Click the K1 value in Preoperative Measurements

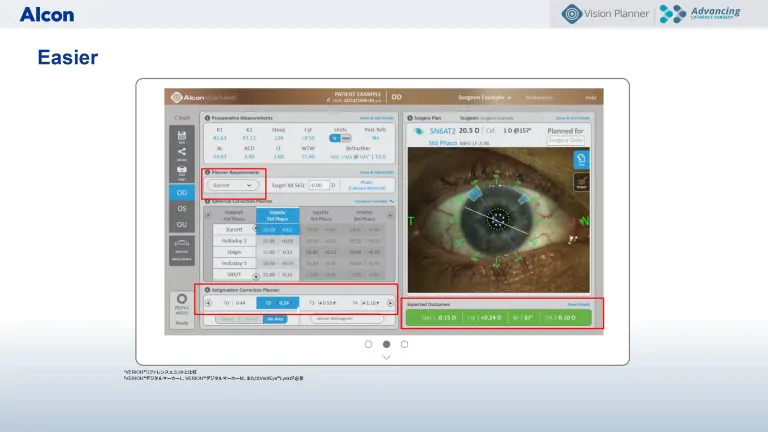pyautogui.click(x=219, y=138)
